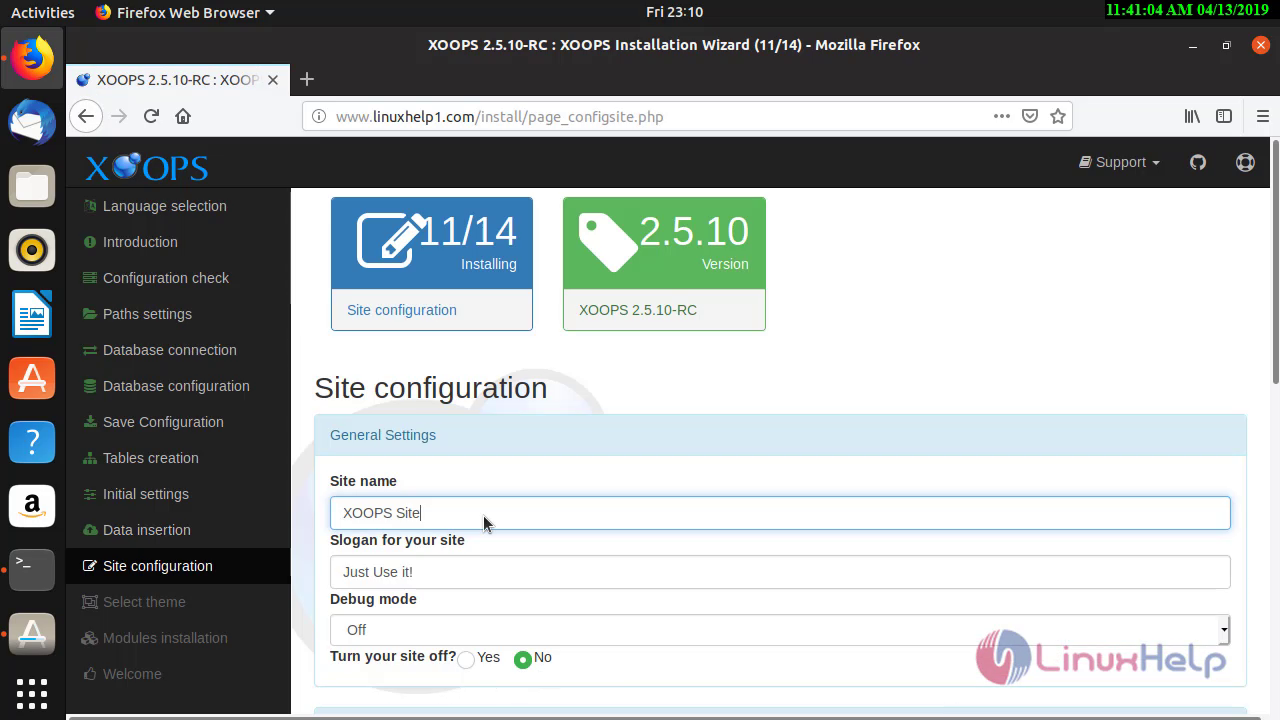Image resolution: width=1280 pixels, height=720 pixels.
Task: Go to Save Configuration step
Action: click(163, 422)
